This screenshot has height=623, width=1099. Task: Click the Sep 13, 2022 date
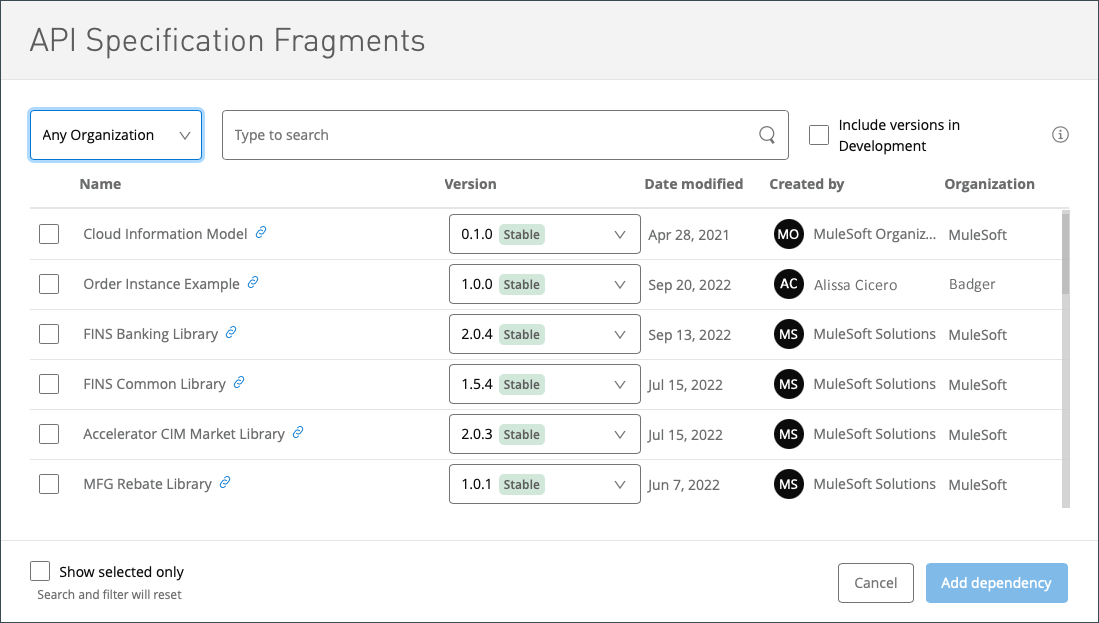pyautogui.click(x=690, y=335)
